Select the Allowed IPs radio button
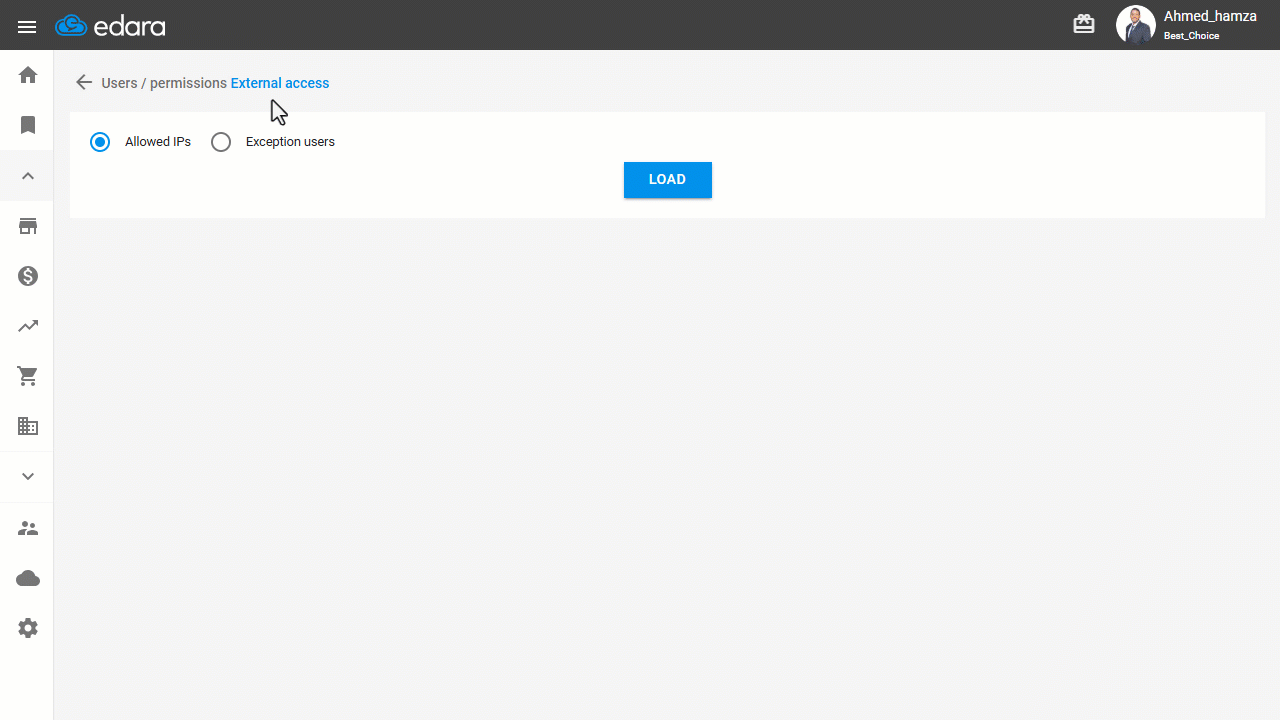The width and height of the screenshot is (1280, 720). [100, 142]
